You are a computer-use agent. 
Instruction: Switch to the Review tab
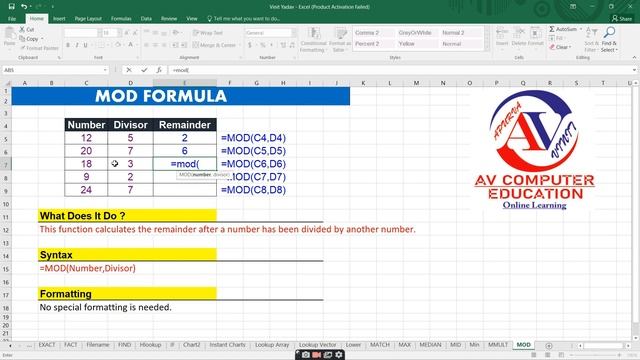(169, 18)
